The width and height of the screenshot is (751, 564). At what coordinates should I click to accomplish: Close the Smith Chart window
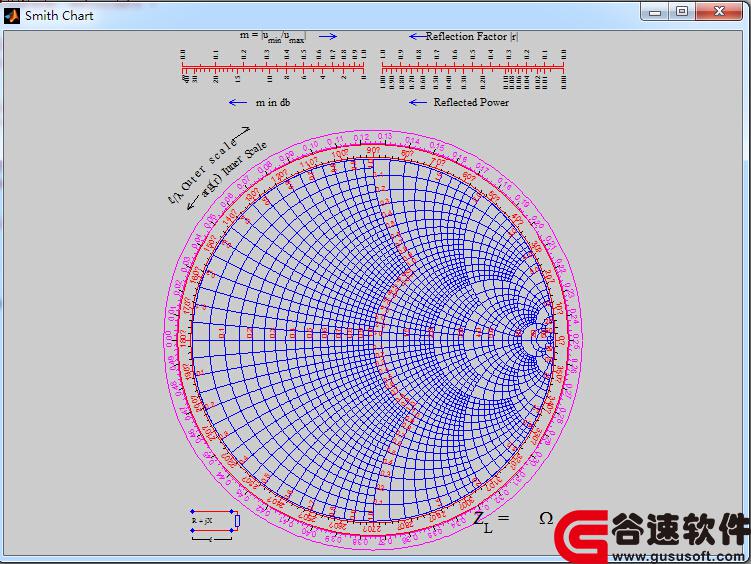coord(719,11)
